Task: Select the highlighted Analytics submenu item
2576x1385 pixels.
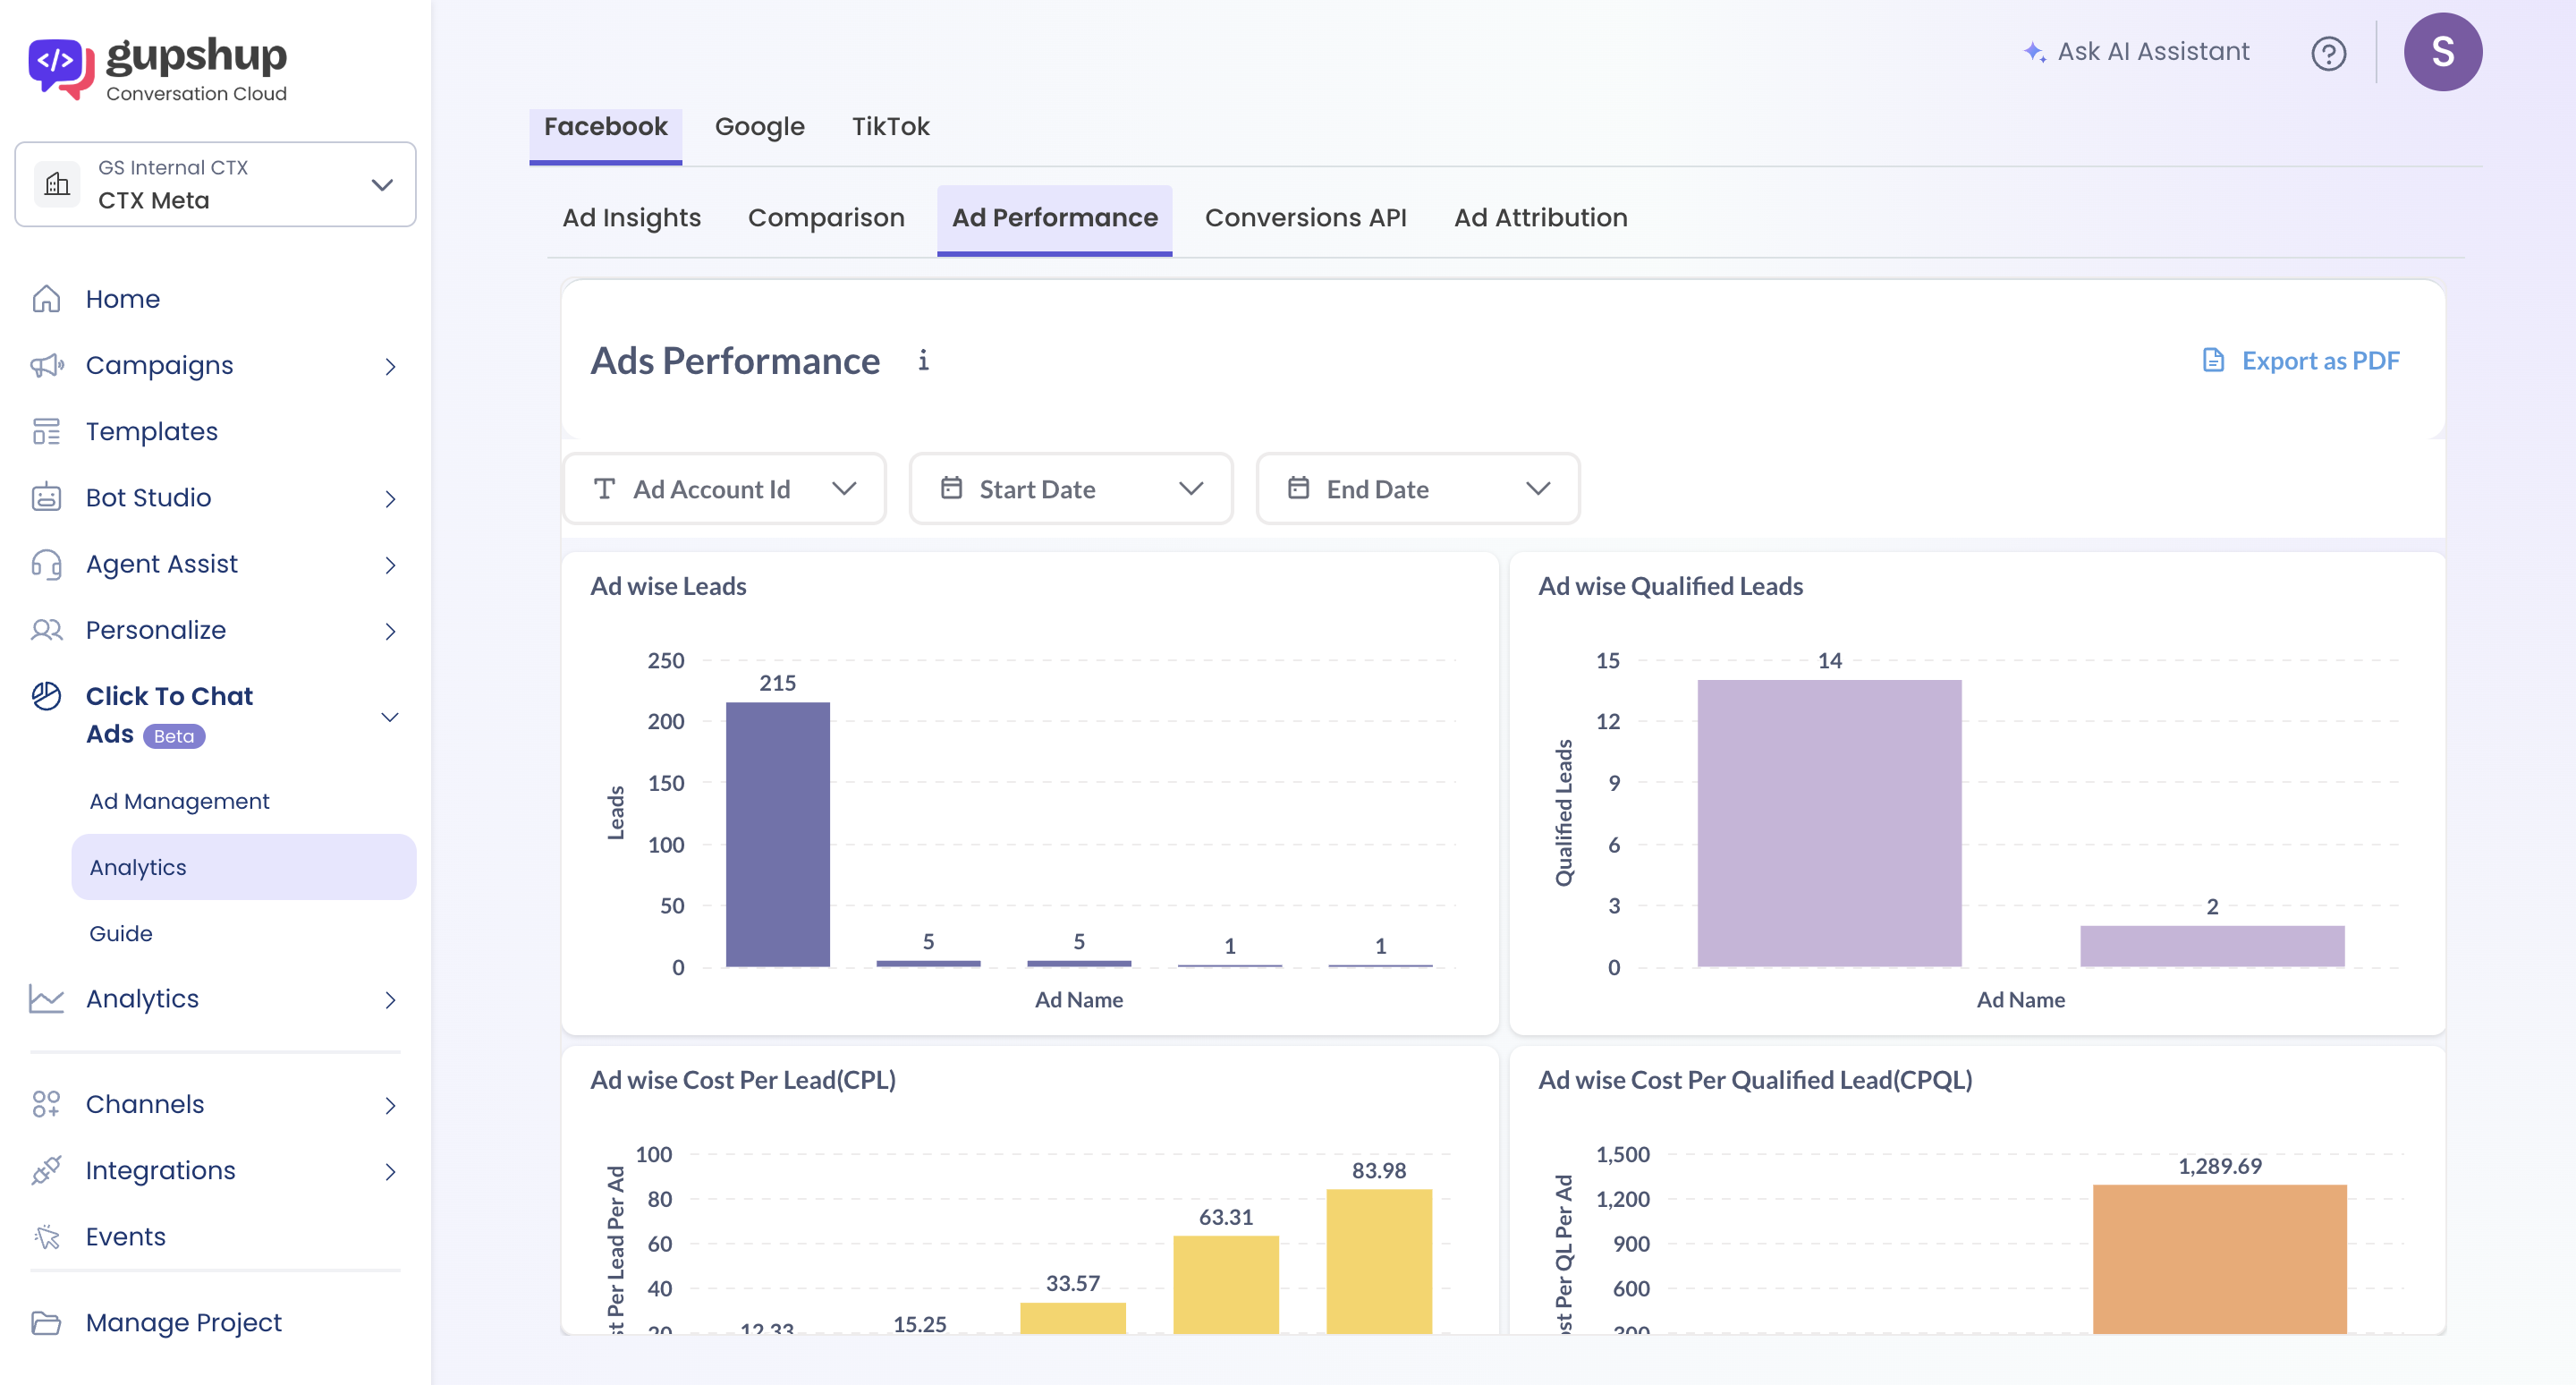Action: click(x=243, y=867)
